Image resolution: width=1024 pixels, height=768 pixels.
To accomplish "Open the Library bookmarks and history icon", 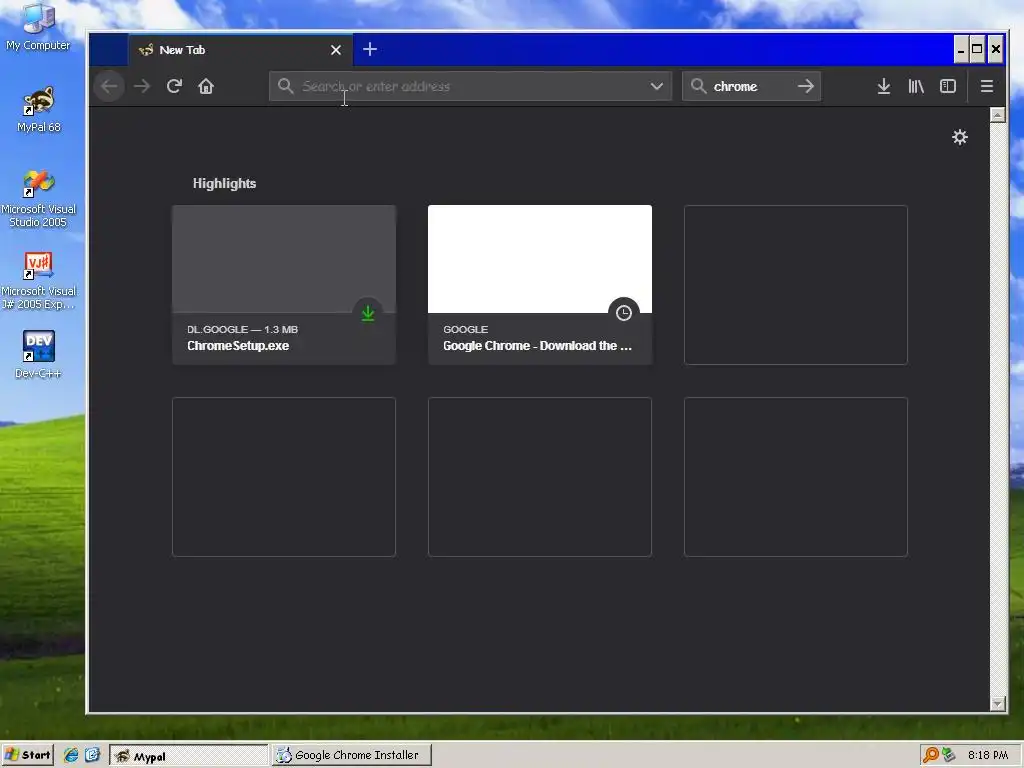I will point(916,86).
